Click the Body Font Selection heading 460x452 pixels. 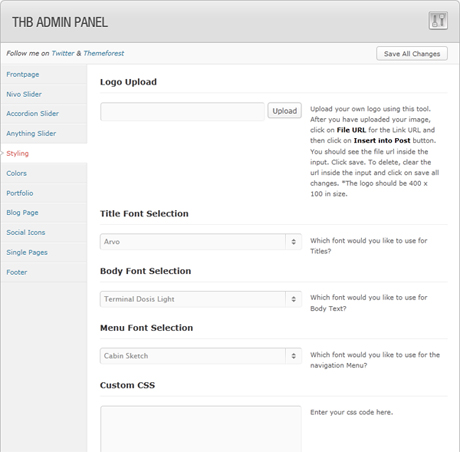(x=146, y=271)
